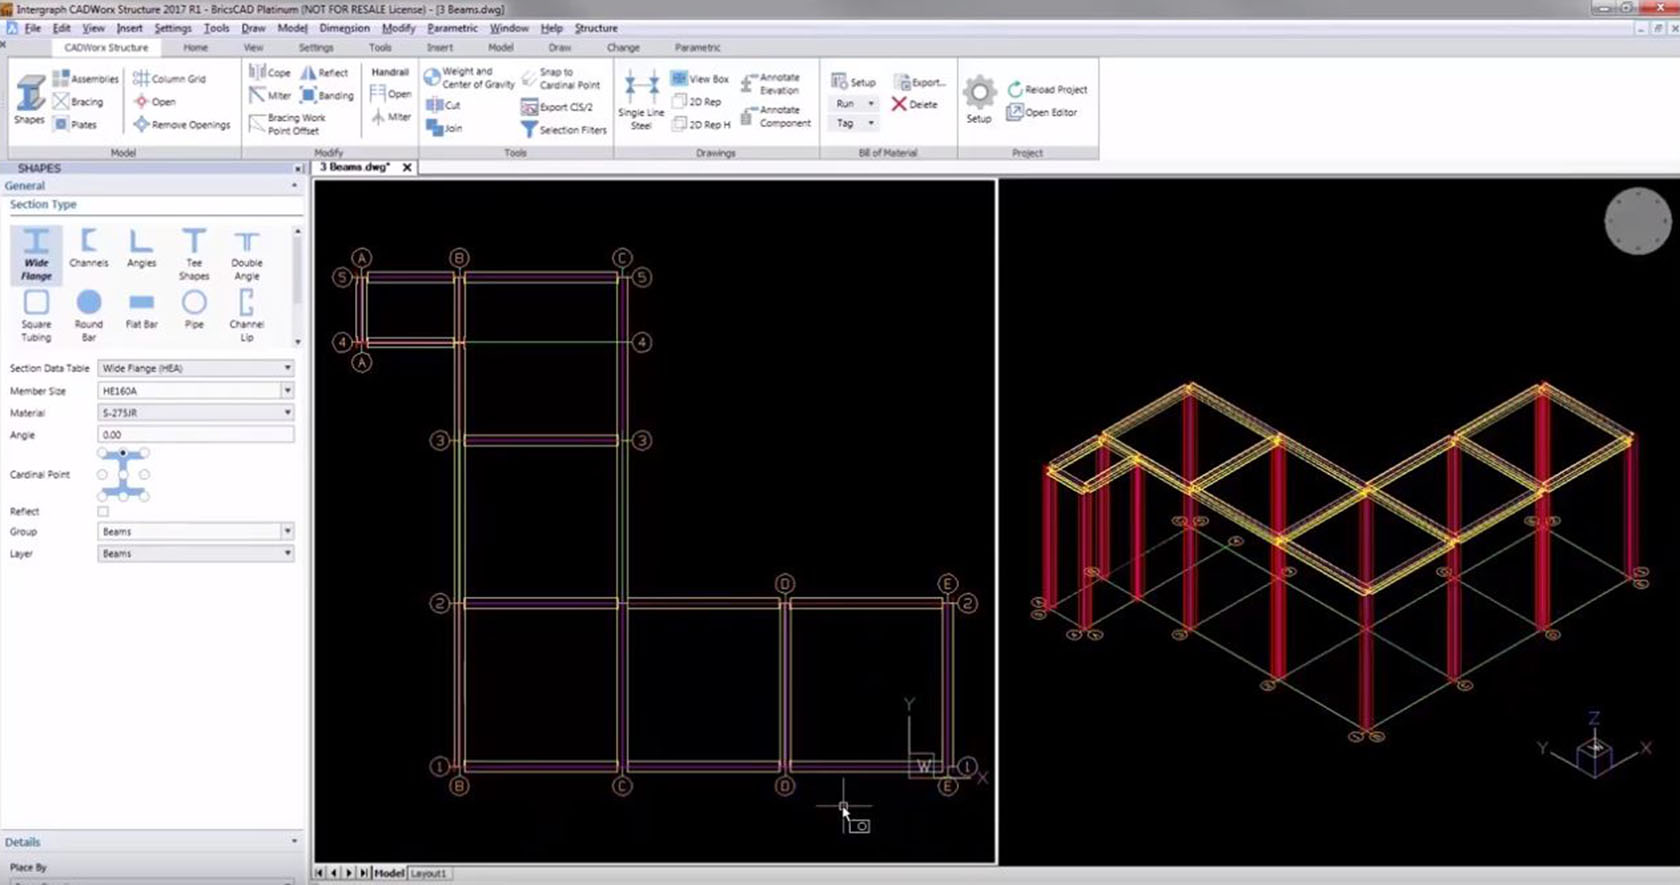Open the Structure menu
This screenshot has height=885, width=1680.
pyautogui.click(x=596, y=28)
